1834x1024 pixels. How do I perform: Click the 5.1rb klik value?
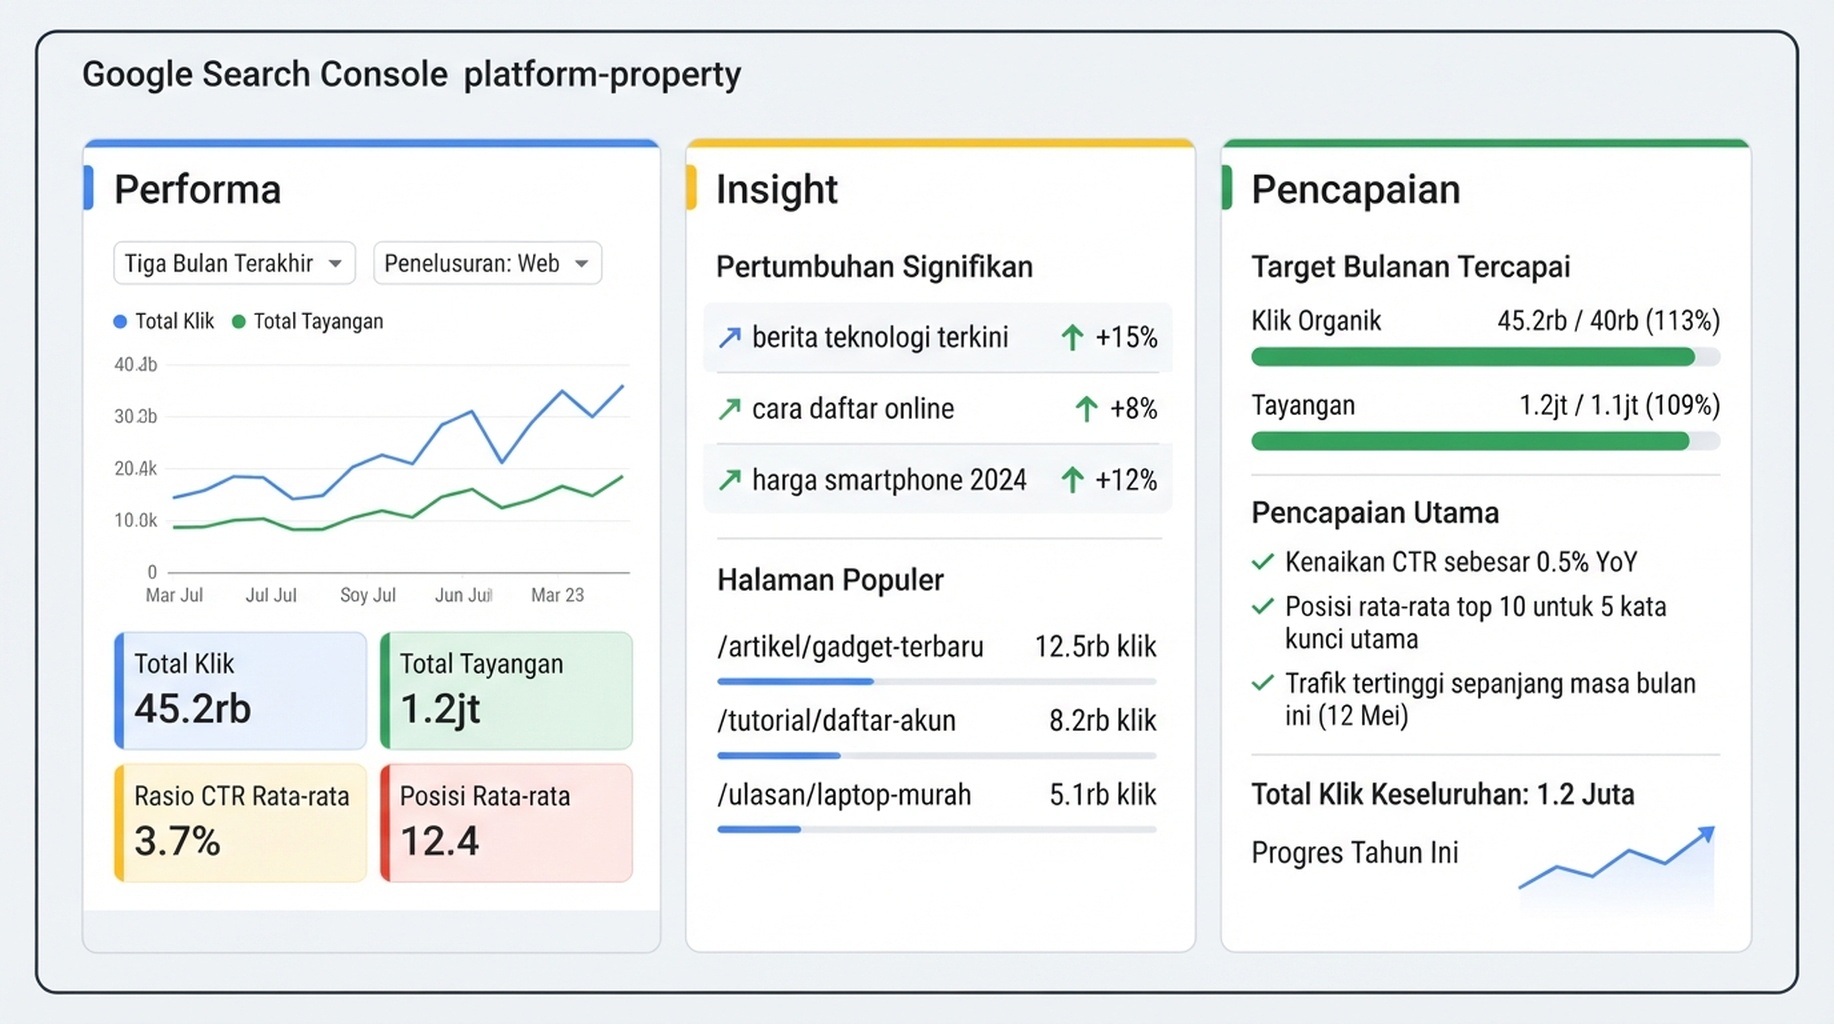pos(1102,795)
